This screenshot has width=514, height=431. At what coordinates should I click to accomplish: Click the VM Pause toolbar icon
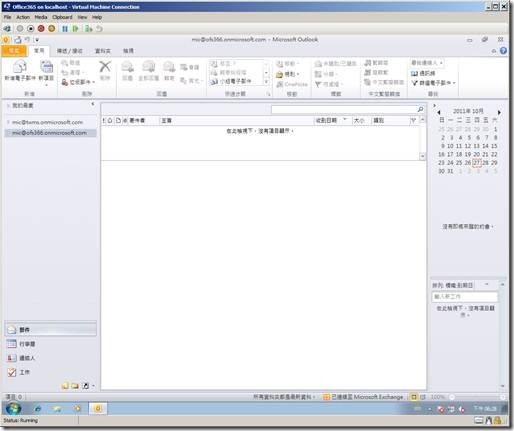pyautogui.click(x=65, y=29)
